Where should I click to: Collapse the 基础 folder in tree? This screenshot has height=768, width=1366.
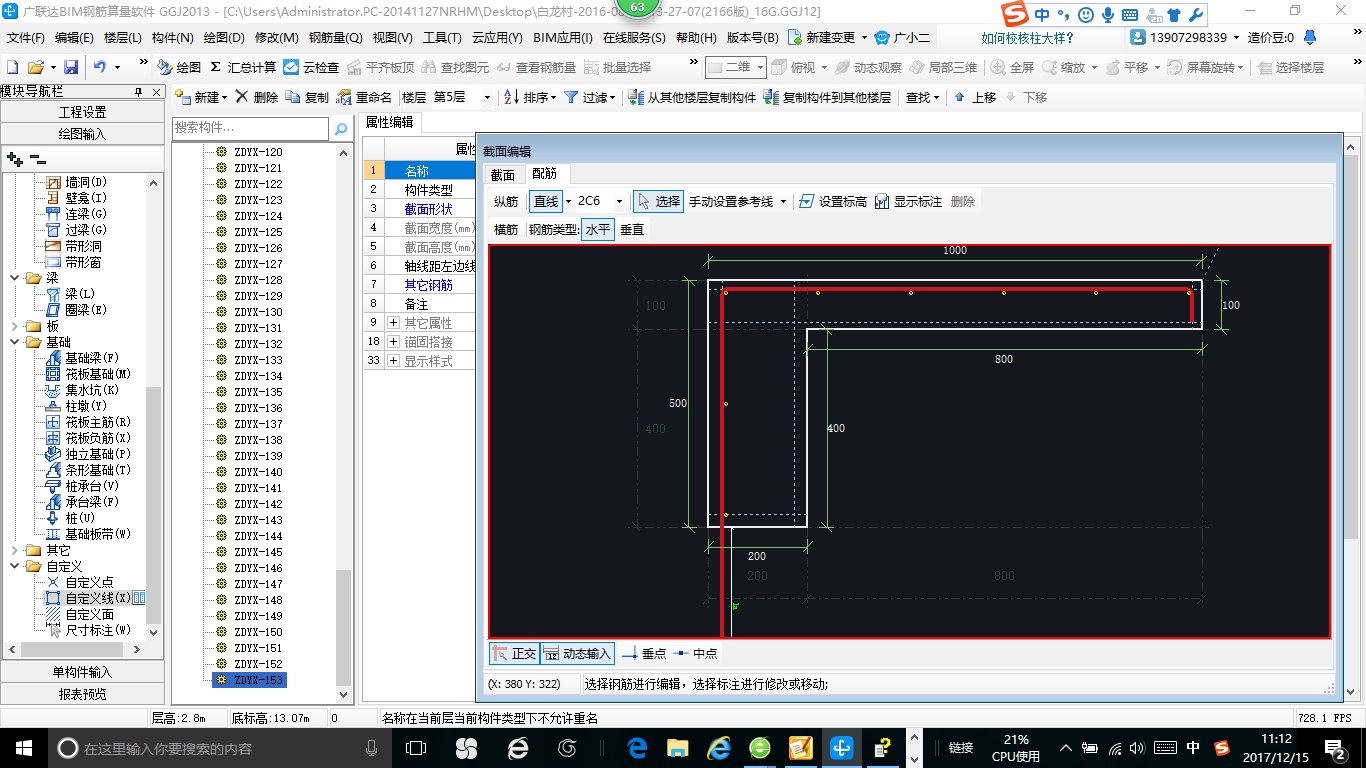click(15, 342)
